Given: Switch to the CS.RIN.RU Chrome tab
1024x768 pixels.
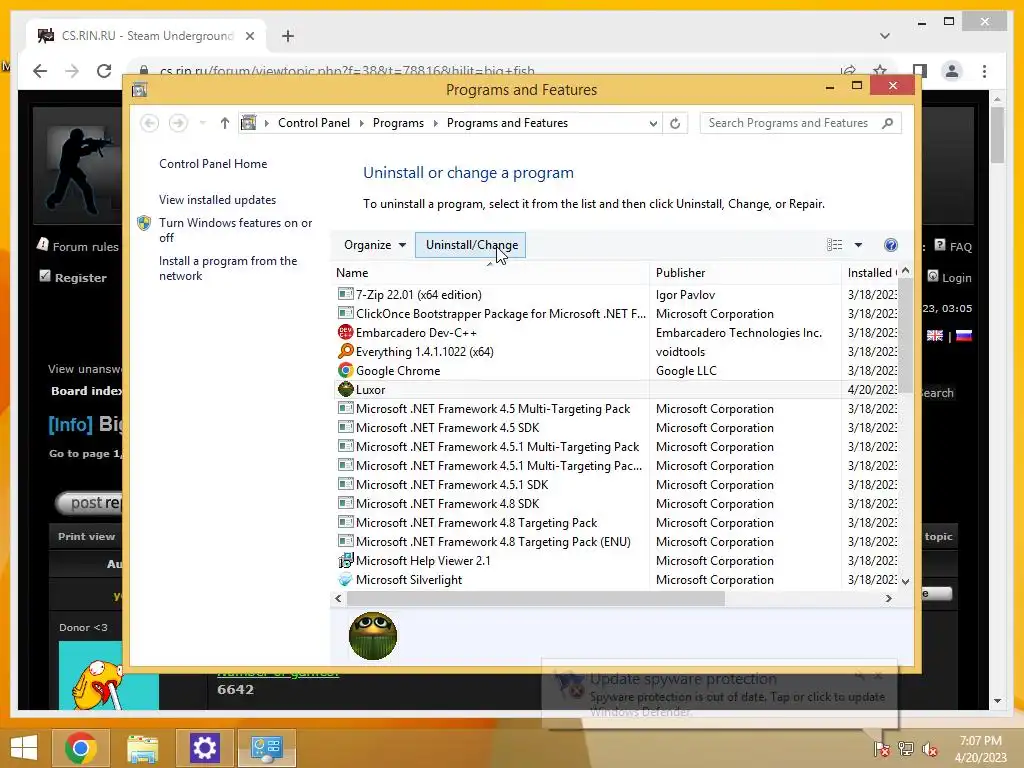Looking at the screenshot, I should tap(146, 36).
